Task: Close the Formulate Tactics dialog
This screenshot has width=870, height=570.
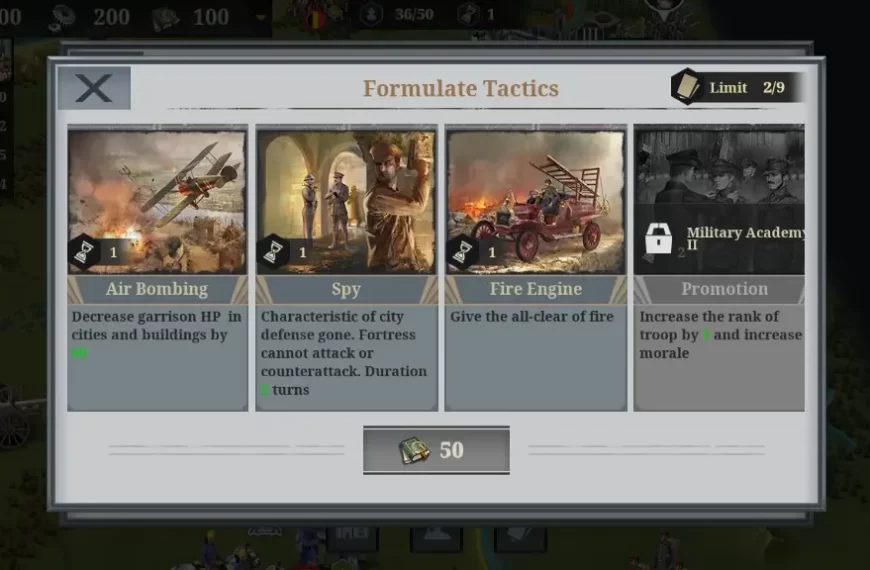Action: tap(94, 88)
